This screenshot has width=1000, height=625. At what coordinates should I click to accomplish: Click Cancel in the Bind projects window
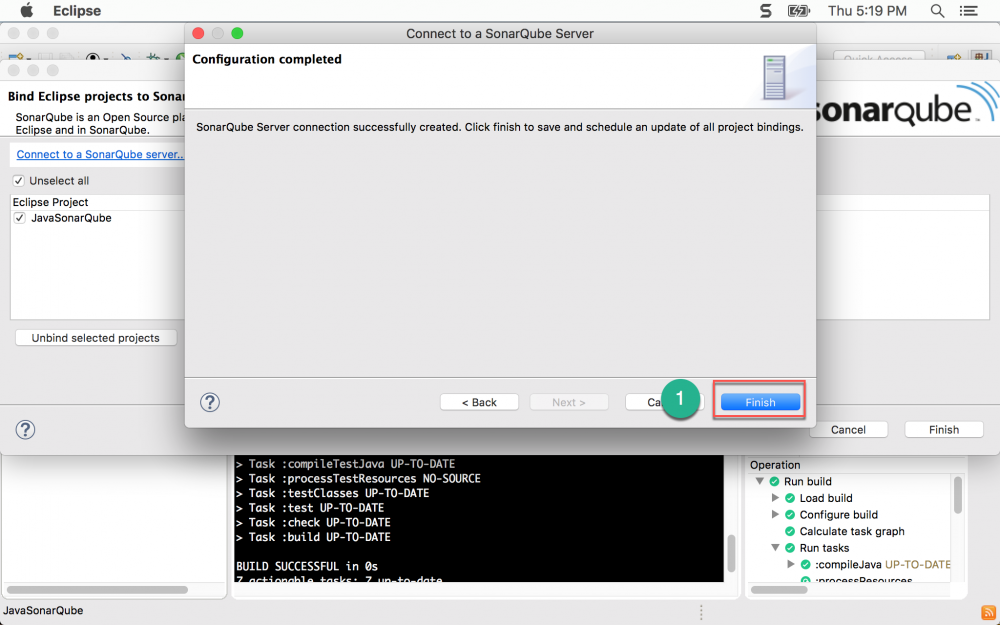(848, 429)
